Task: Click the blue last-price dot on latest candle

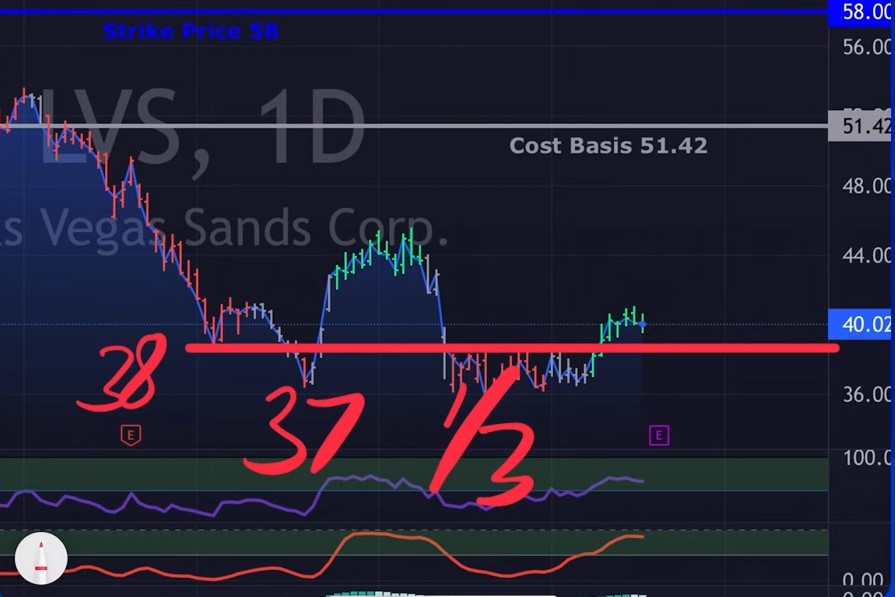Action: click(x=643, y=324)
